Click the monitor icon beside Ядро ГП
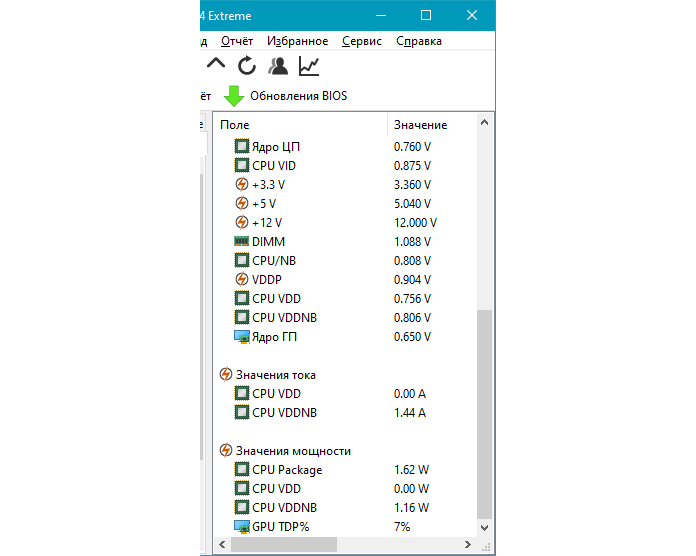This screenshot has width=696, height=556. pyautogui.click(x=241, y=337)
